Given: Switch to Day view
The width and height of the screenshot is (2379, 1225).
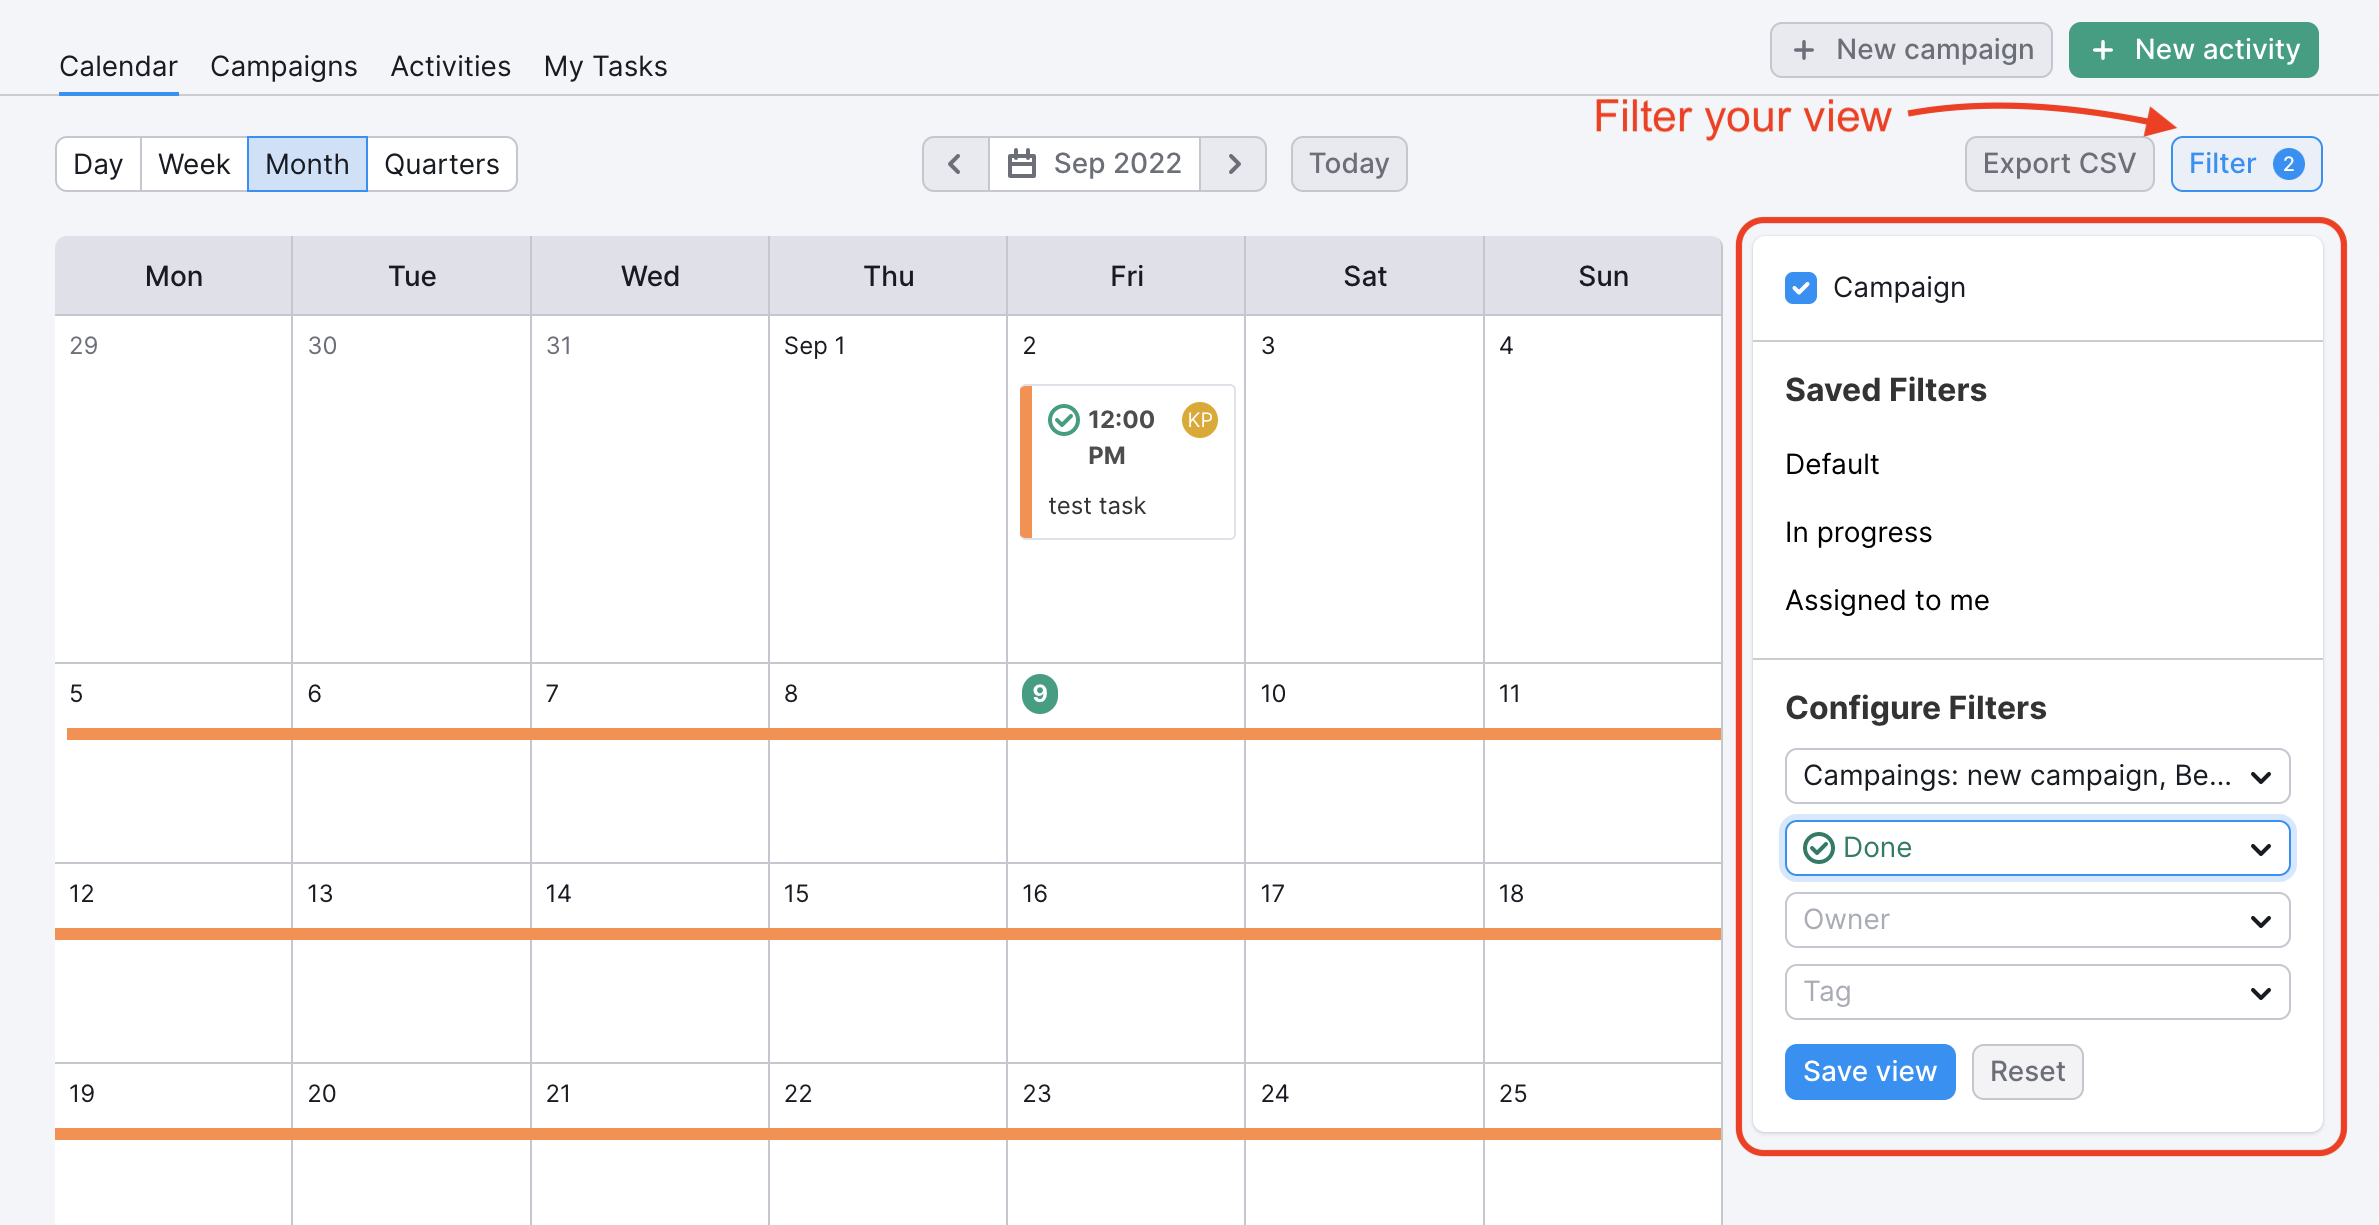Looking at the screenshot, I should click(98, 164).
